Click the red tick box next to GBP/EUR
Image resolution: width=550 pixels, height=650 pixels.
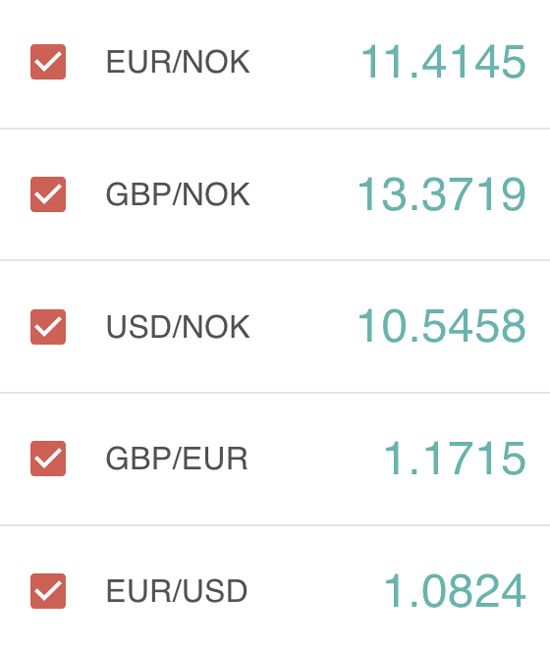pos(48,458)
